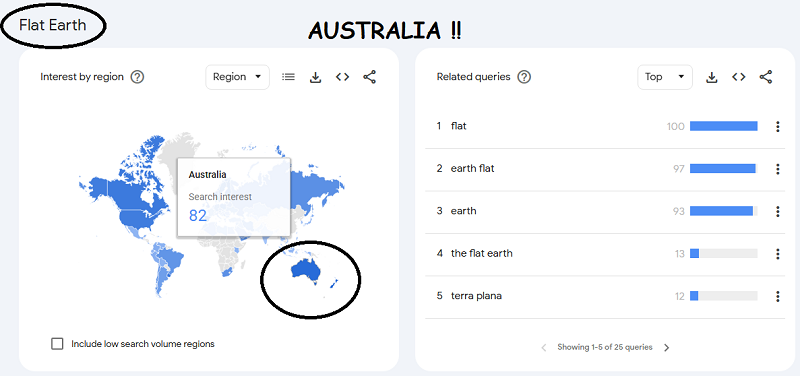Go to next page of queries
Viewport: 800px width, 376px height.
click(x=666, y=347)
